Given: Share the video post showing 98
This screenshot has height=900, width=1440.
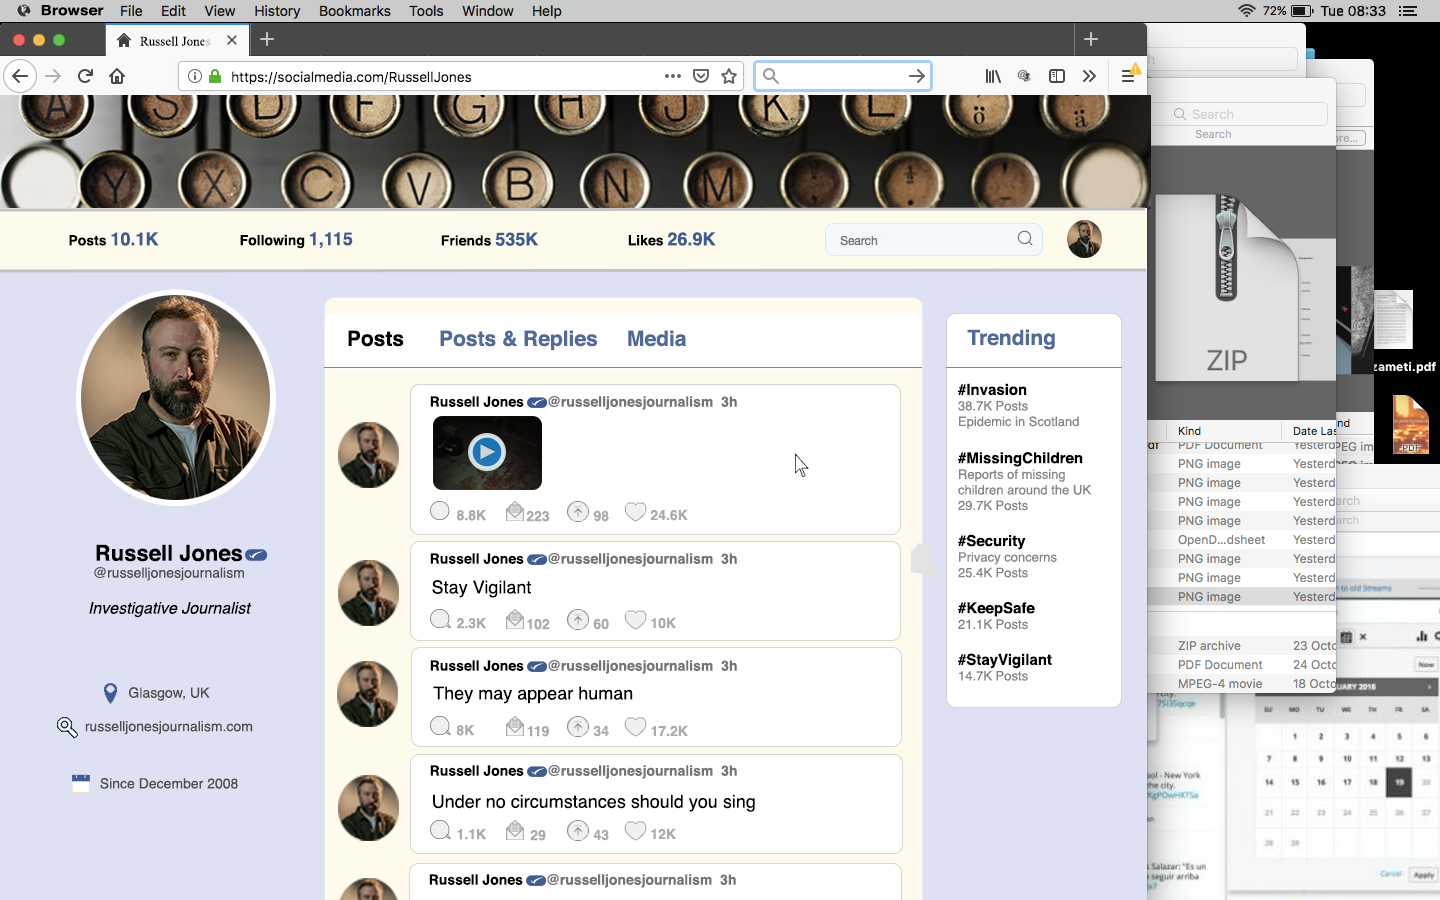Looking at the screenshot, I should (578, 512).
